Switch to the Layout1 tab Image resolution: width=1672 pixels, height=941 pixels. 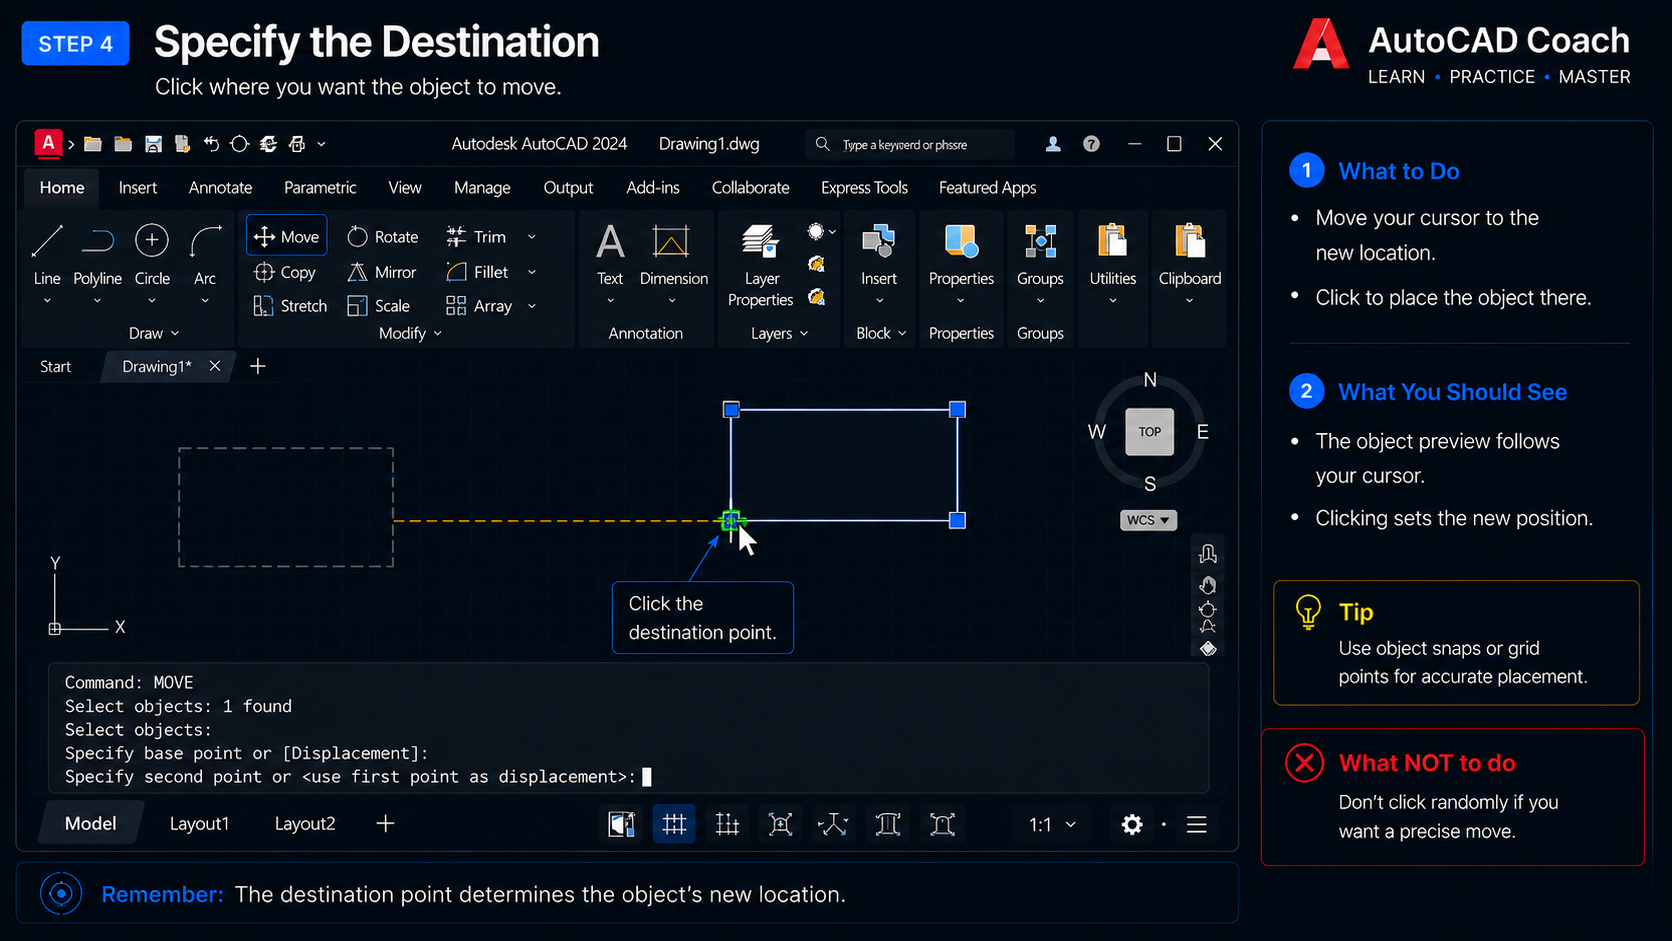[199, 823]
